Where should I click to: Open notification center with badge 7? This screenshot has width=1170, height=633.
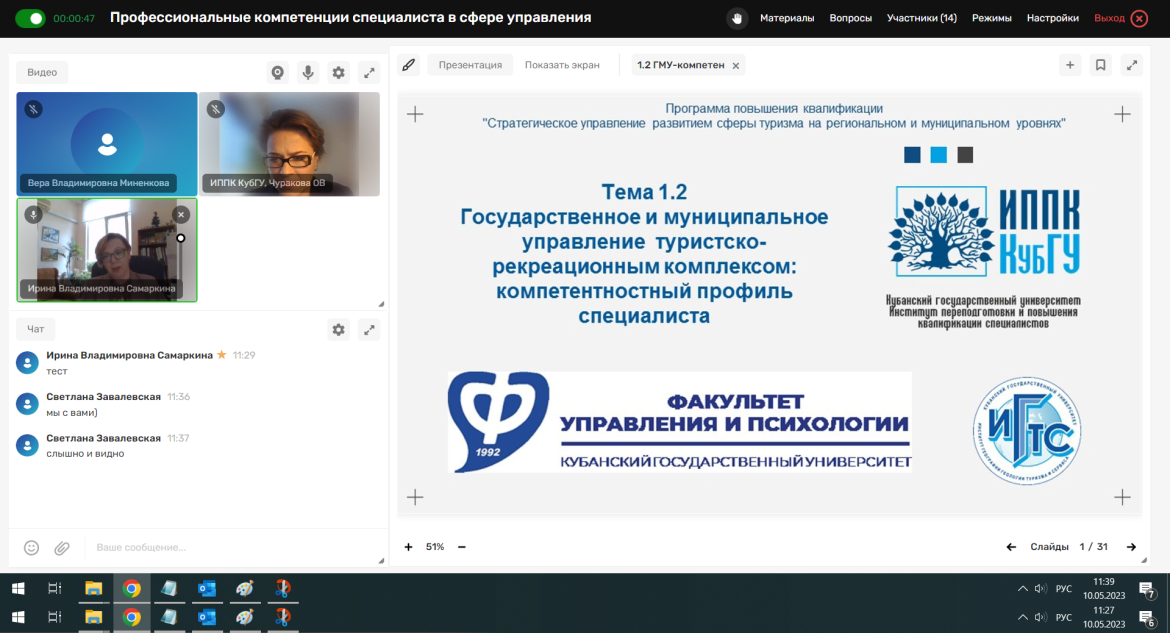pyautogui.click(x=1148, y=590)
